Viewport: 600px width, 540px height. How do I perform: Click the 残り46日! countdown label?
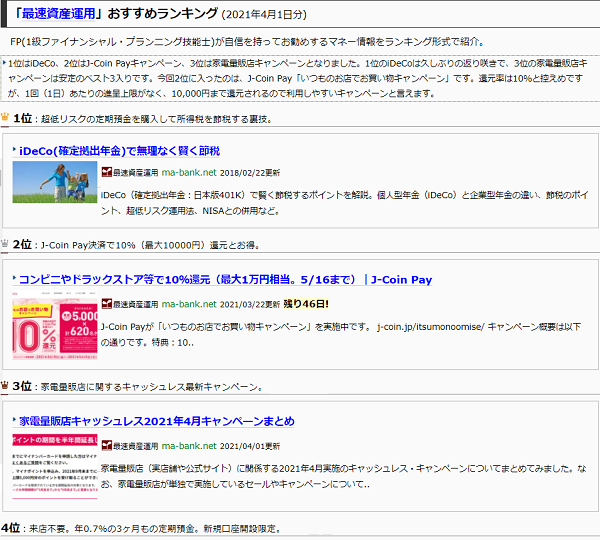click(306, 304)
